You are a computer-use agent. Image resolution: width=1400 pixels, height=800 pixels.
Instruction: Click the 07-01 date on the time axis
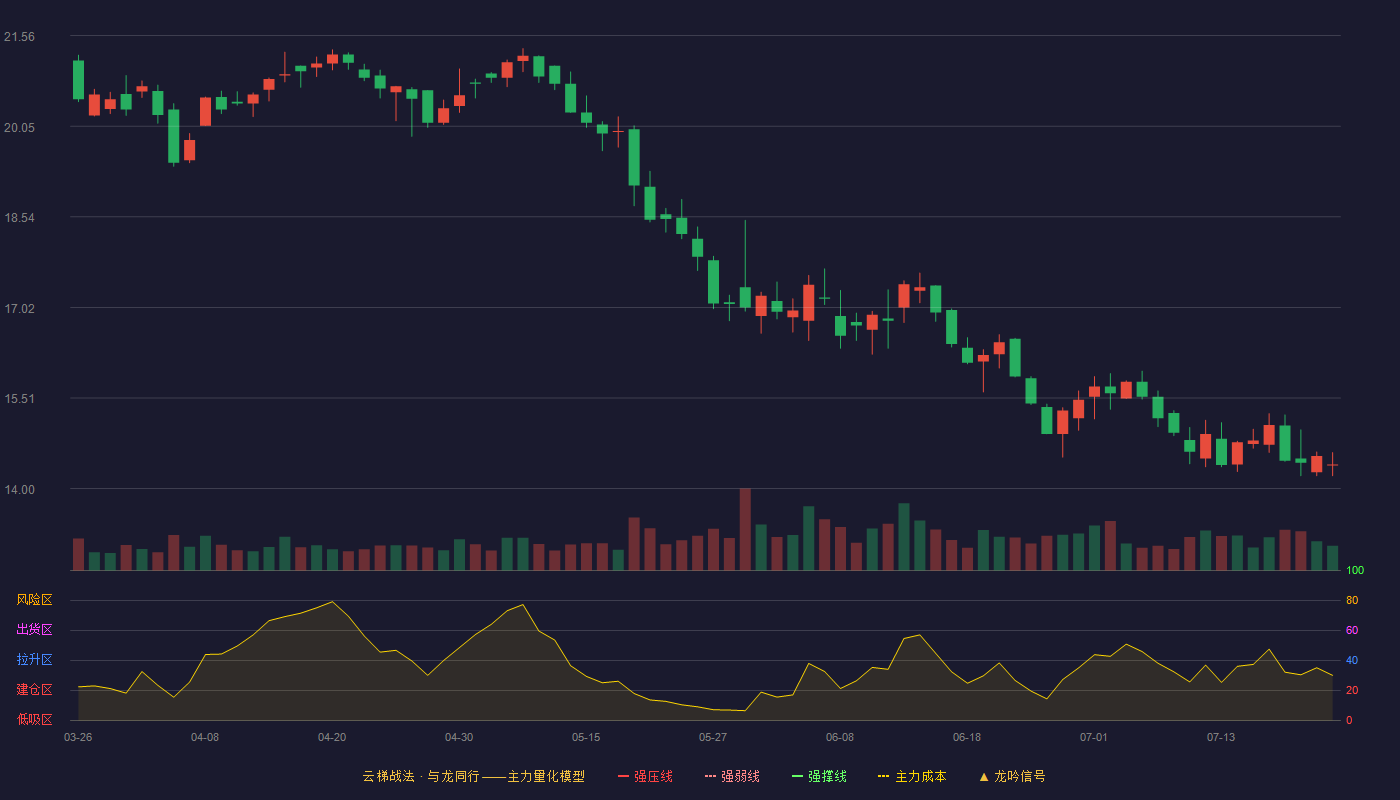pyautogui.click(x=1094, y=737)
